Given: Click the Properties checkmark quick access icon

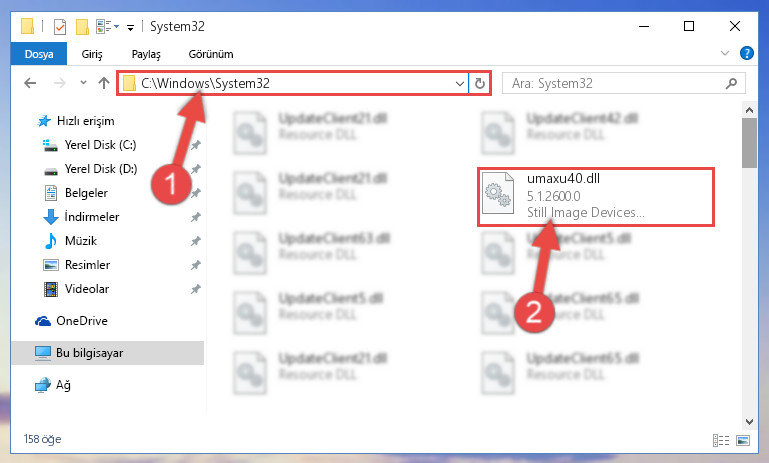Looking at the screenshot, I should pos(60,26).
